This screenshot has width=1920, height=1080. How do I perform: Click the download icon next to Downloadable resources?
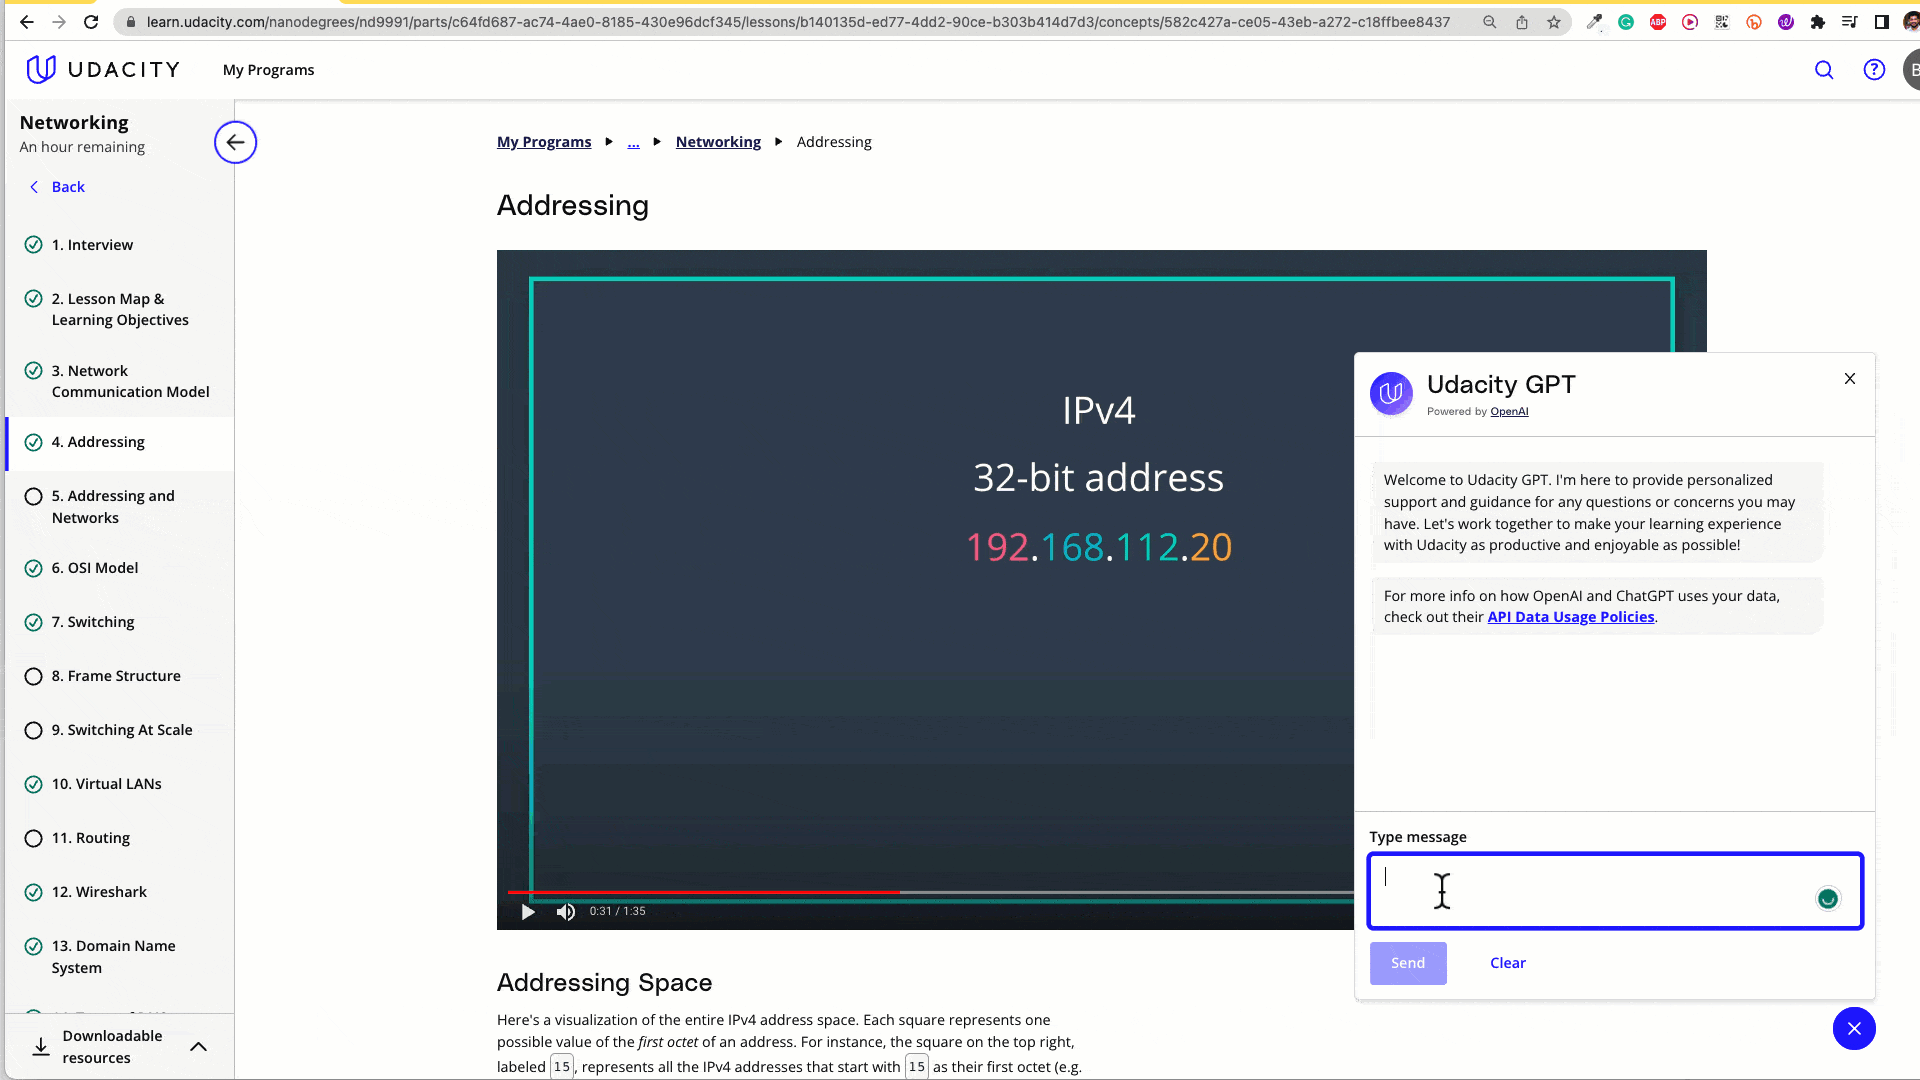(x=40, y=1046)
